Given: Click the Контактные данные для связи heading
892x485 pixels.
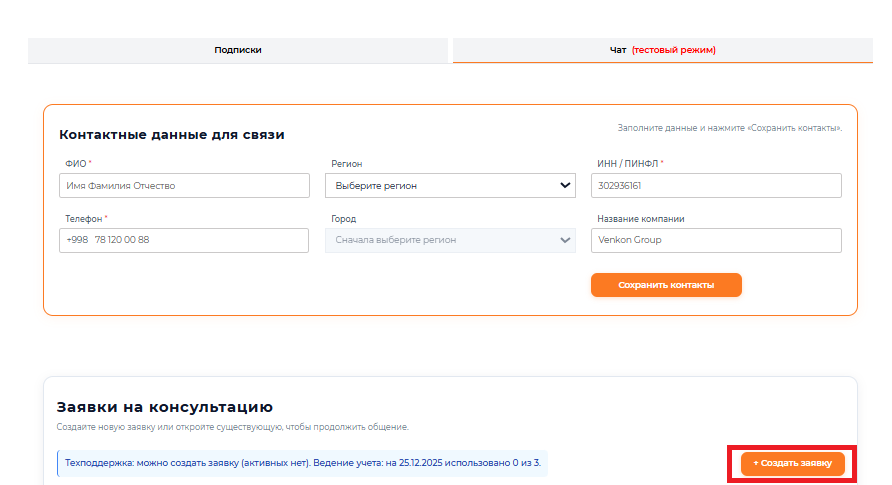Looking at the screenshot, I should [172, 135].
